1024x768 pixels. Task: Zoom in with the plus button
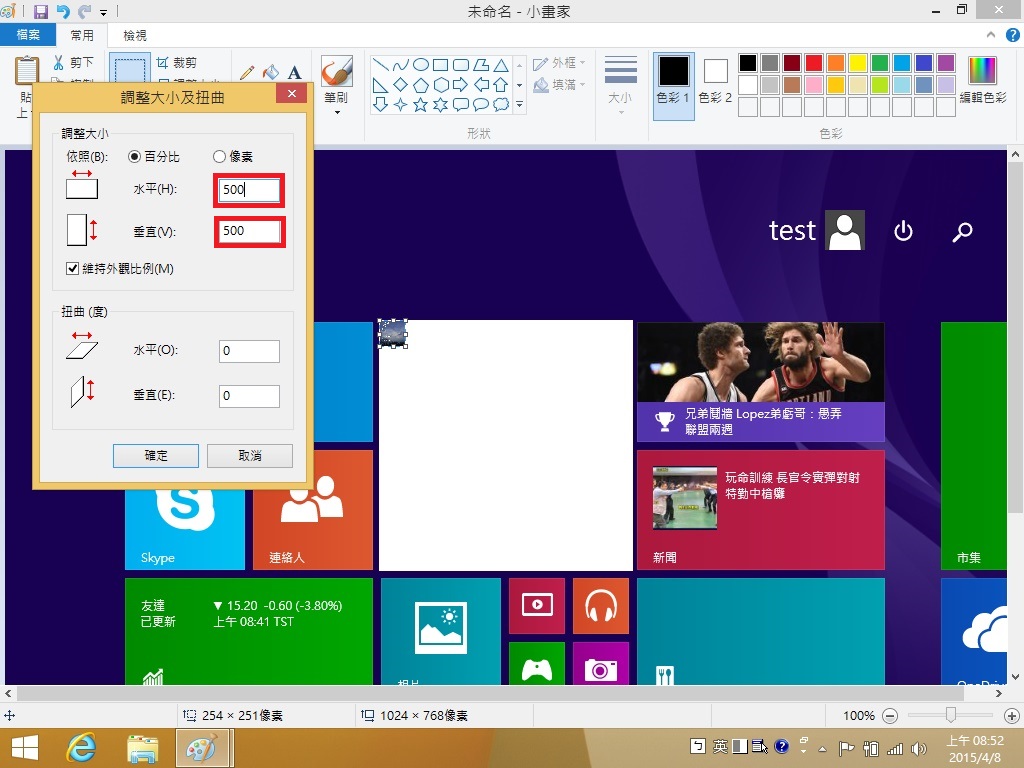pos(1012,716)
